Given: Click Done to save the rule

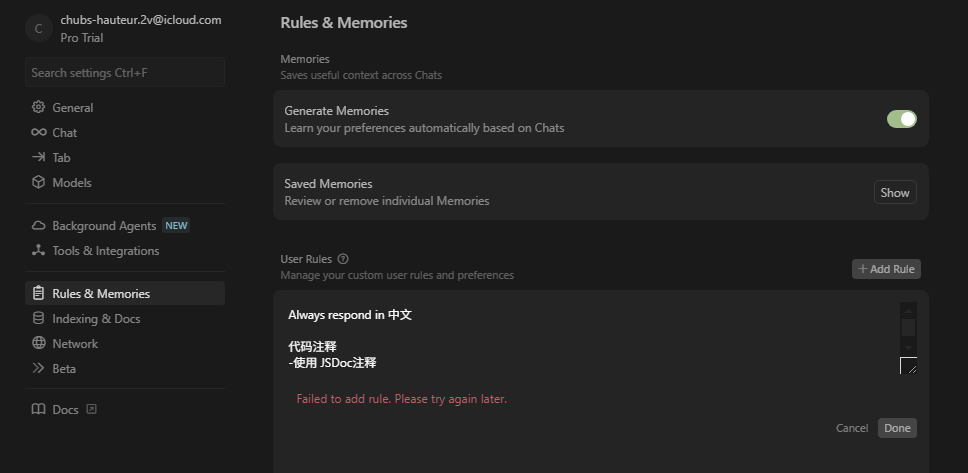Looking at the screenshot, I should point(897,428).
